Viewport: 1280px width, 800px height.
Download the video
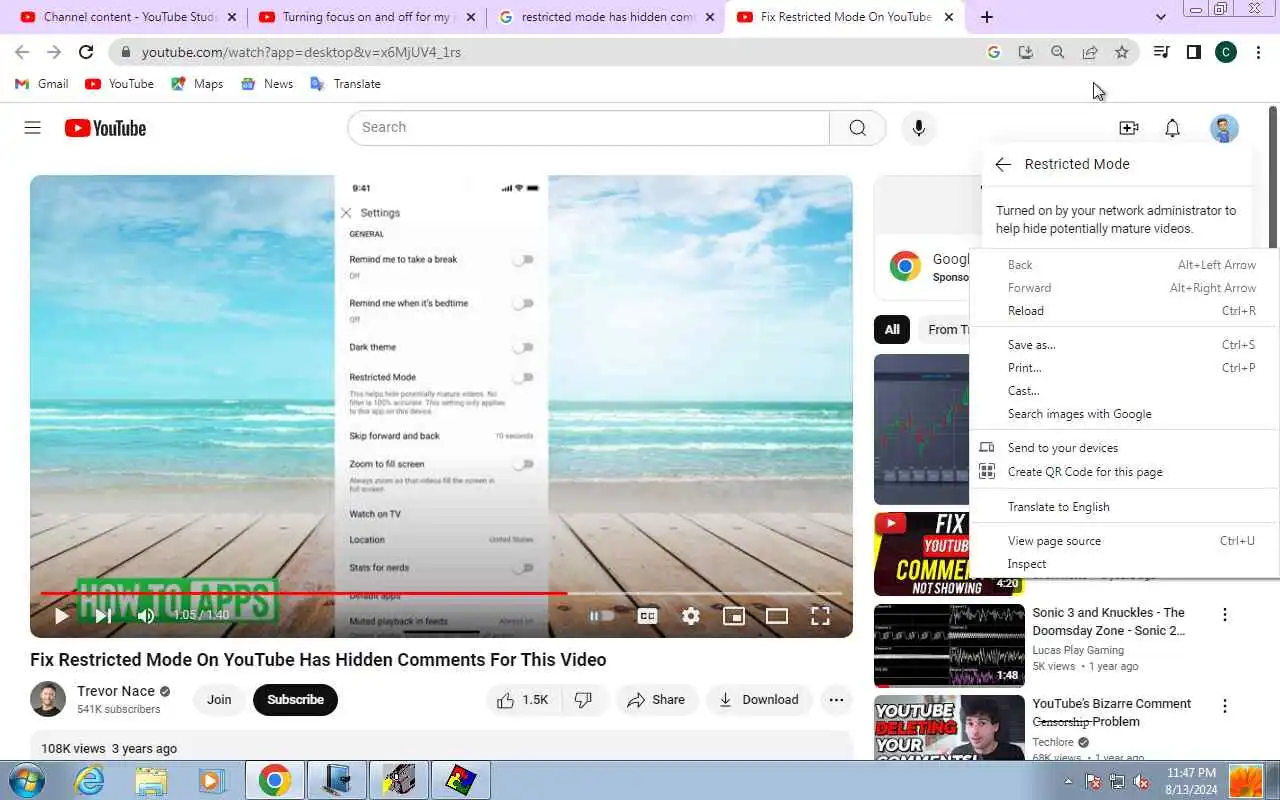[758, 700]
